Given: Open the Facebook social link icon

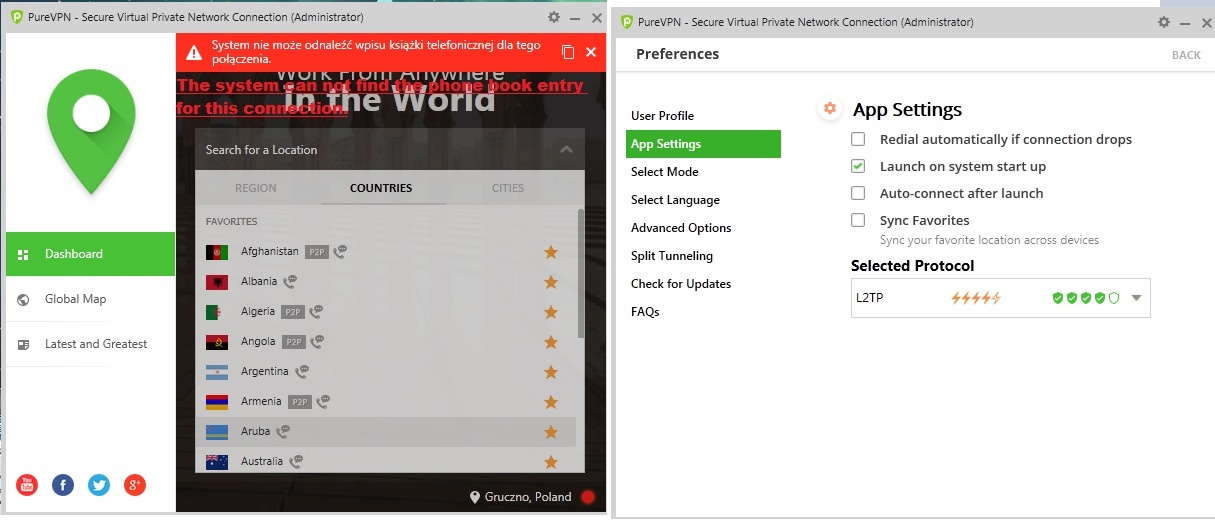Looking at the screenshot, I should 63,486.
